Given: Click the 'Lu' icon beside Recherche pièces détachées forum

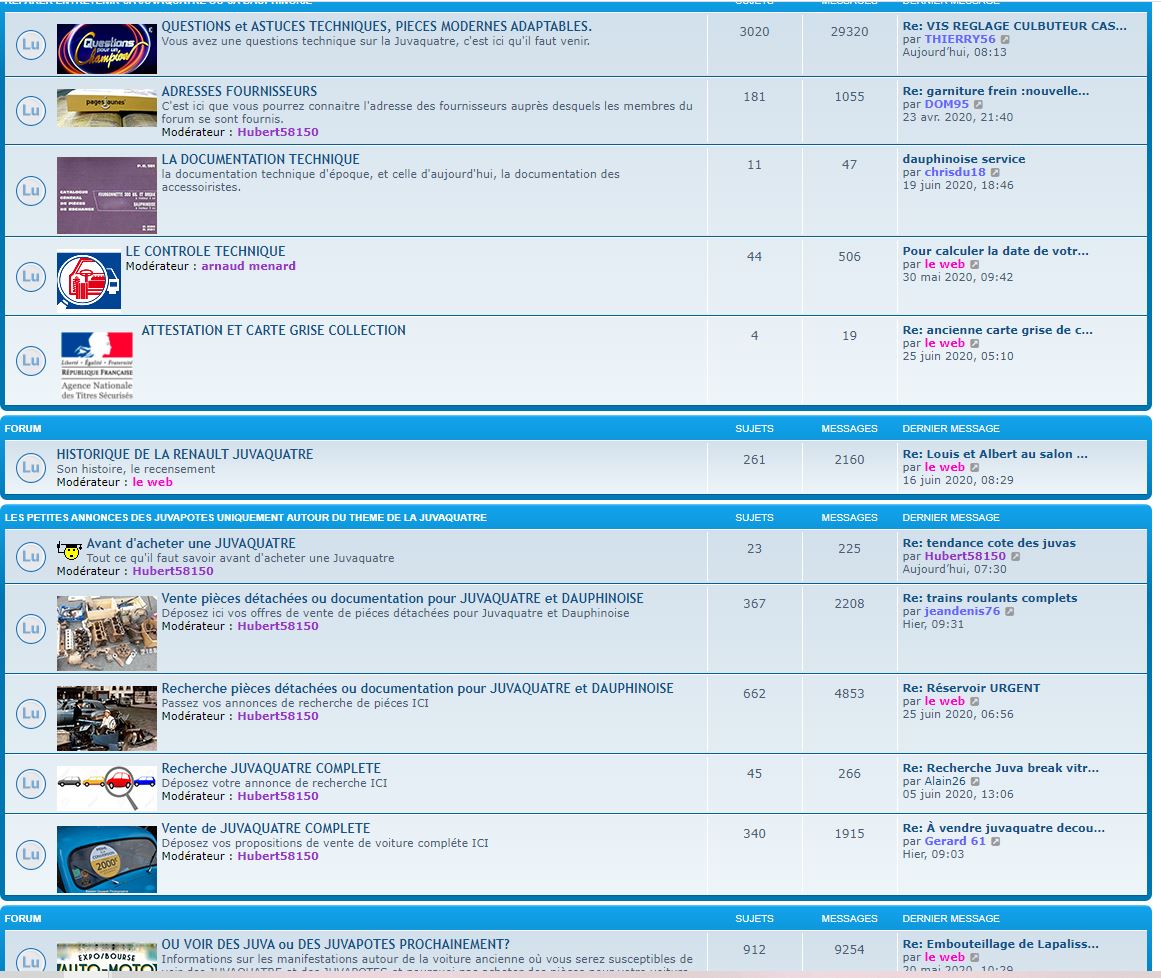Looking at the screenshot, I should 31,713.
